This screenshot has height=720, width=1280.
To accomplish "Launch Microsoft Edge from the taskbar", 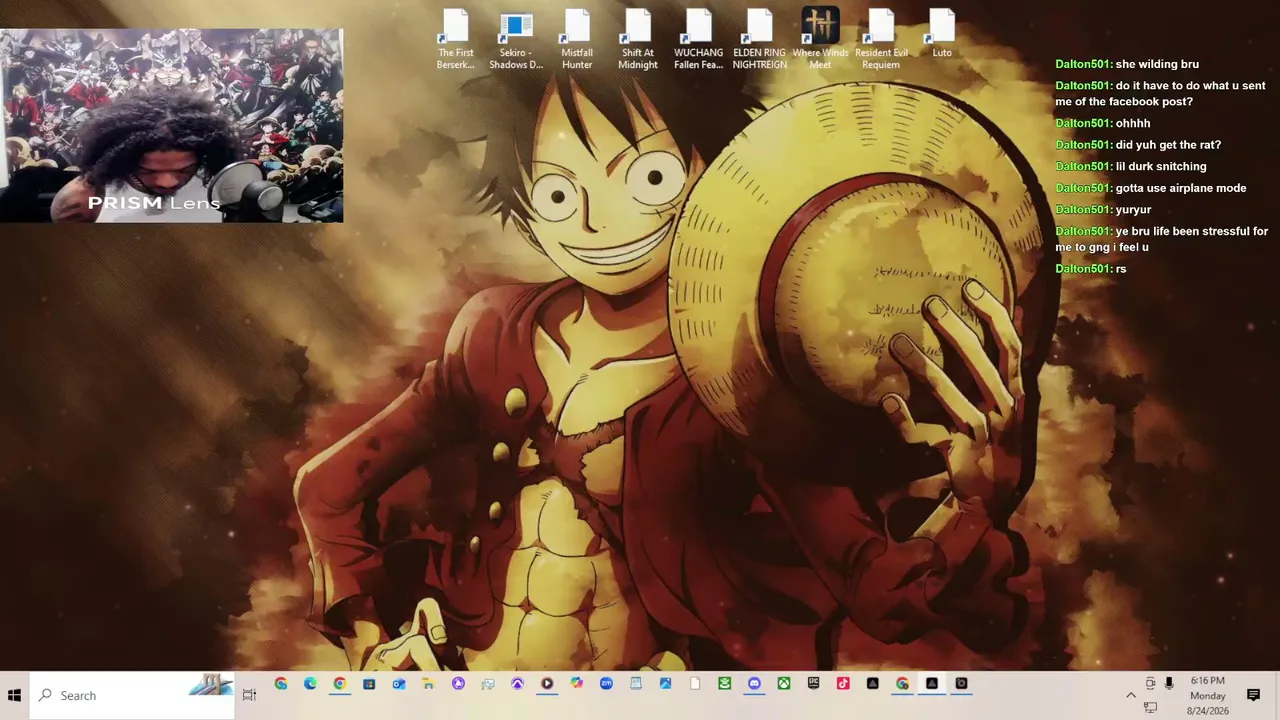I will (x=310, y=684).
